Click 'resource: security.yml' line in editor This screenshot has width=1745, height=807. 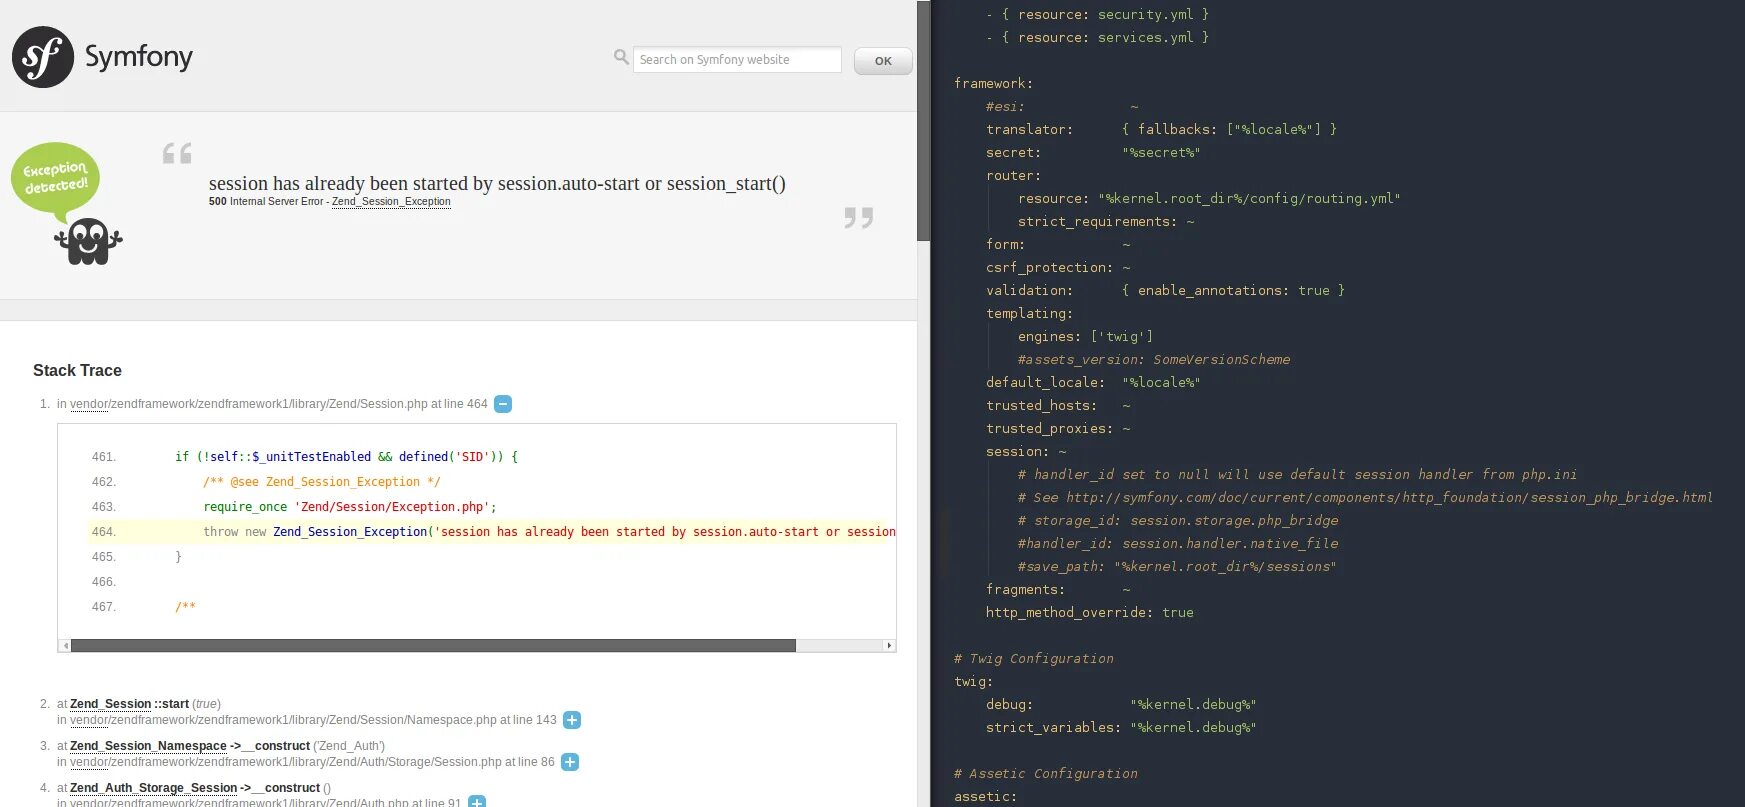tap(1097, 15)
